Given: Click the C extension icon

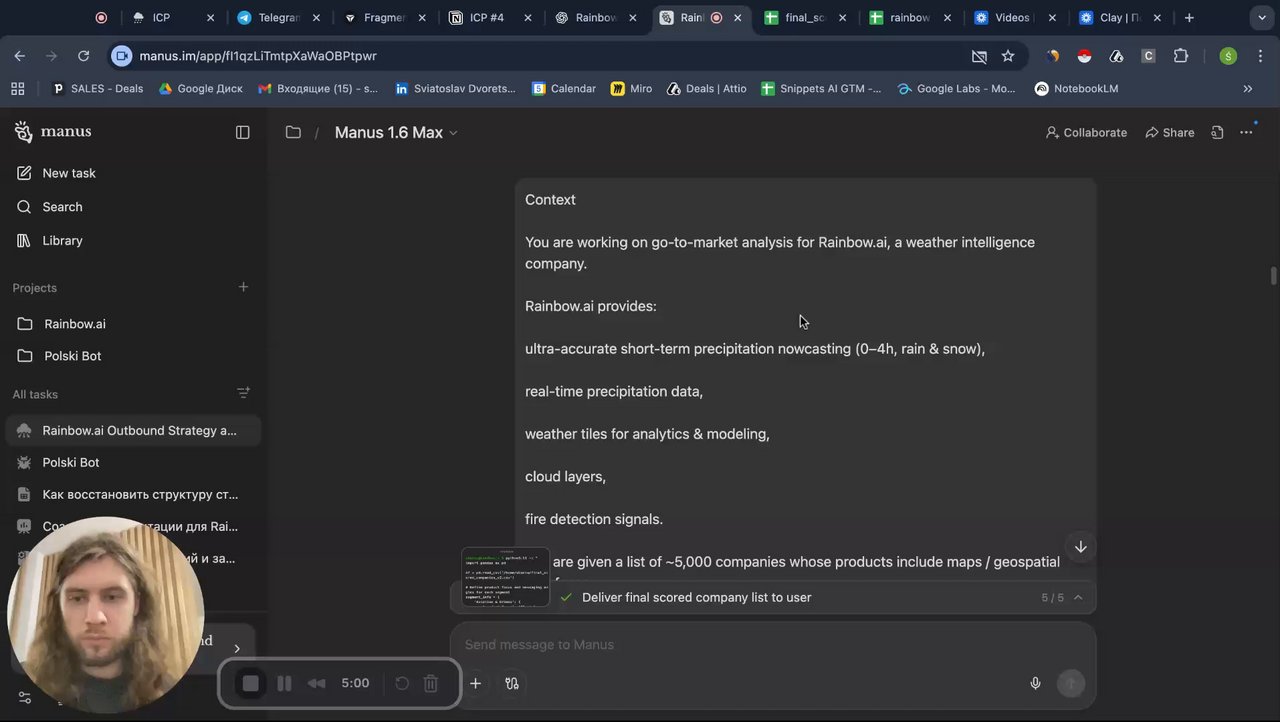Looking at the screenshot, I should [x=1148, y=56].
